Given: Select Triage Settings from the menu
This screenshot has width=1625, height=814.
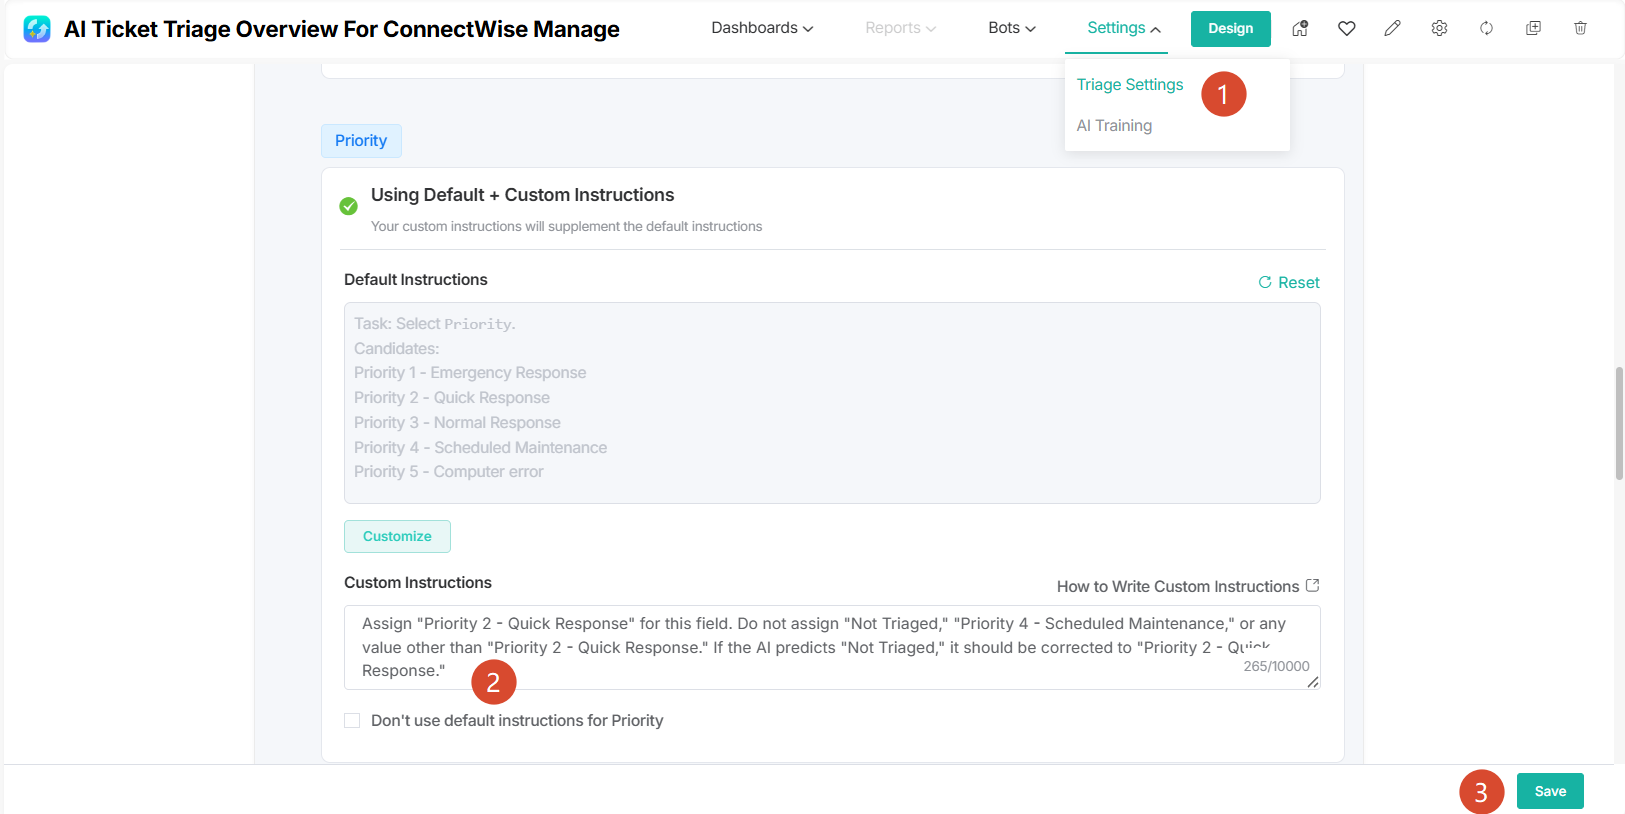Looking at the screenshot, I should click(x=1130, y=85).
